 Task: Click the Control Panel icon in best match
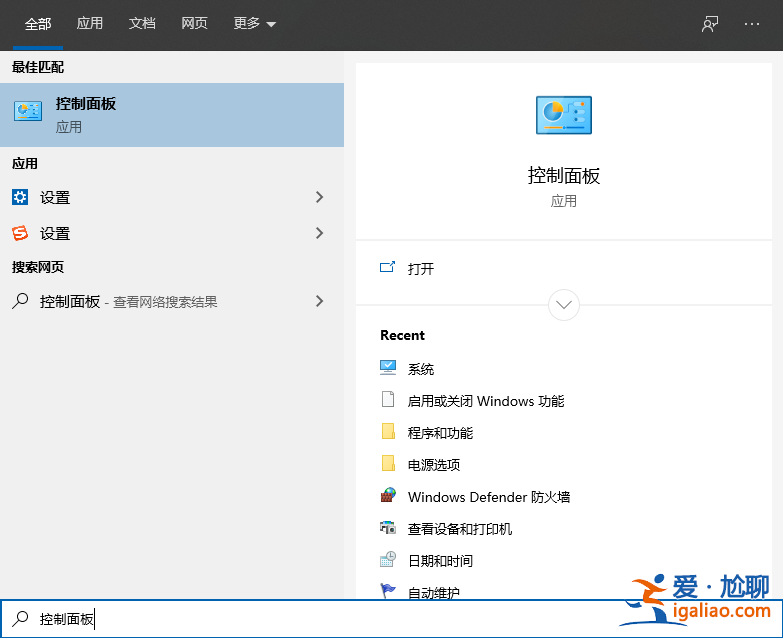[x=28, y=111]
